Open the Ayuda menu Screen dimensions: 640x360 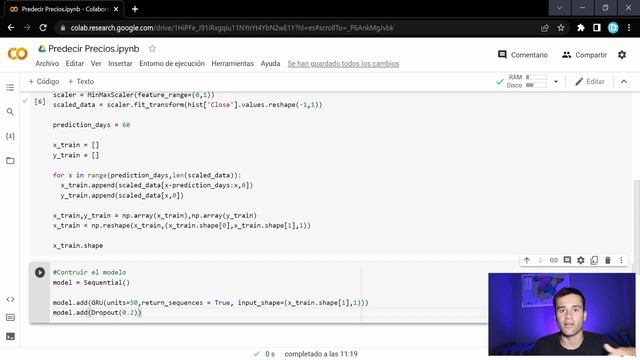click(270, 64)
